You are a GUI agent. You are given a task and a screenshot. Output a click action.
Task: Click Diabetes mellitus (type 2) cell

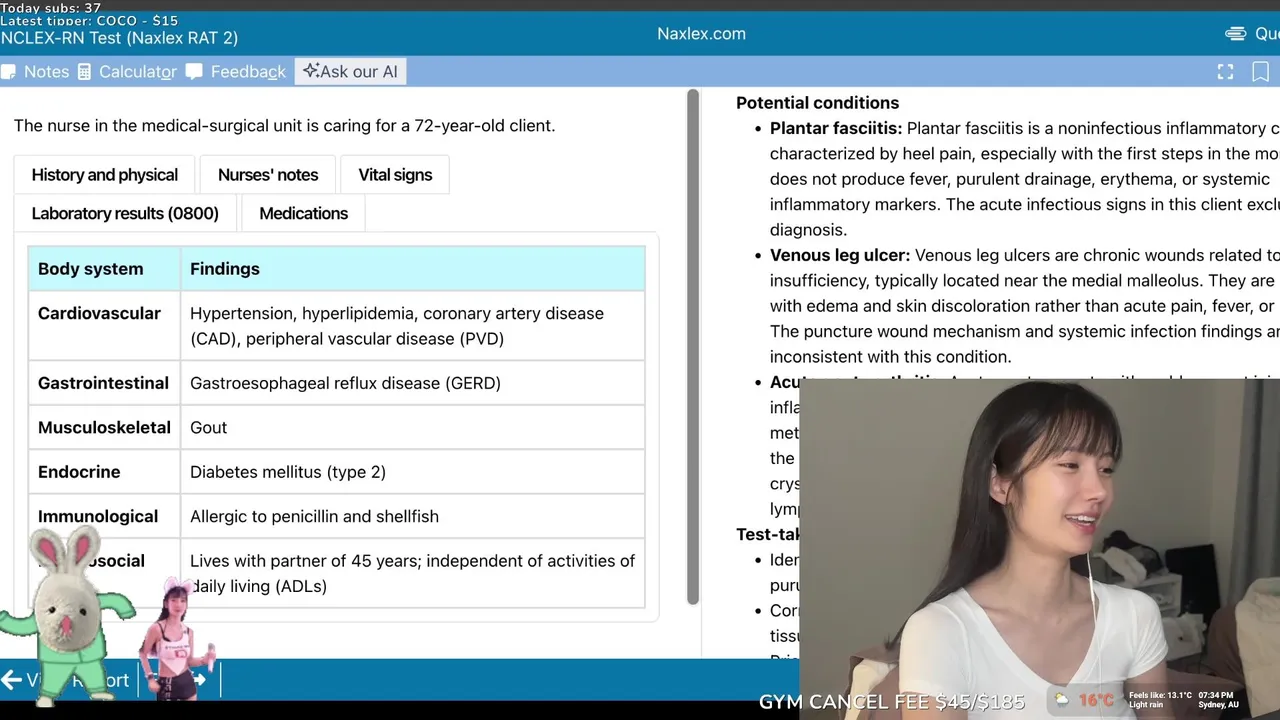click(x=412, y=472)
